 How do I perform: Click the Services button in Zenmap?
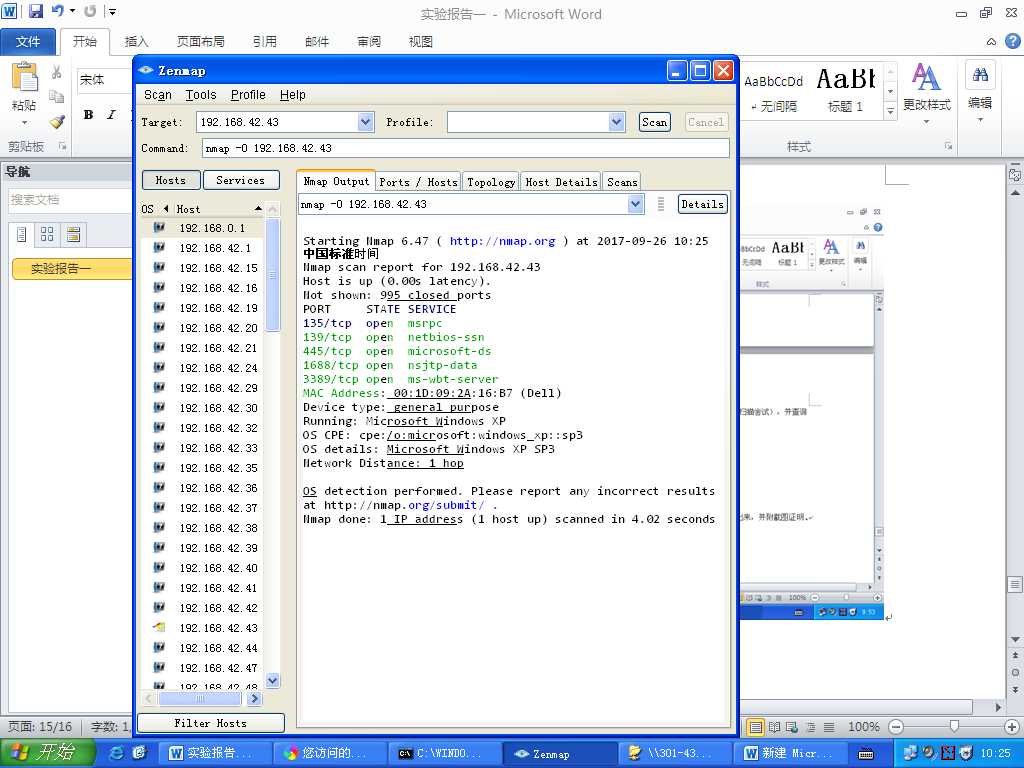(x=240, y=180)
